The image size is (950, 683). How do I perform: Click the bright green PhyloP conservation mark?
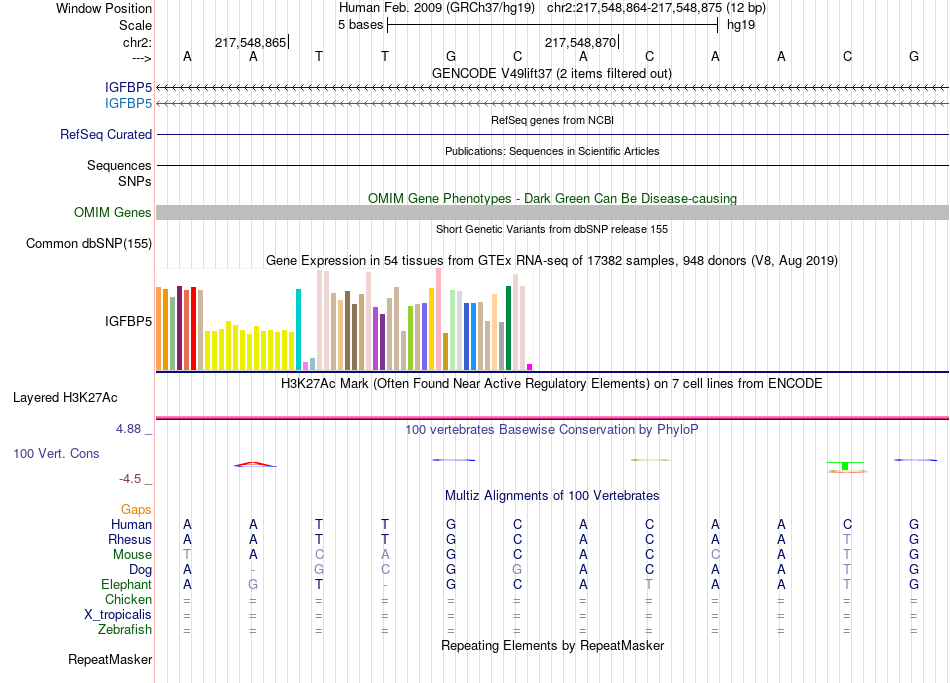(845, 465)
